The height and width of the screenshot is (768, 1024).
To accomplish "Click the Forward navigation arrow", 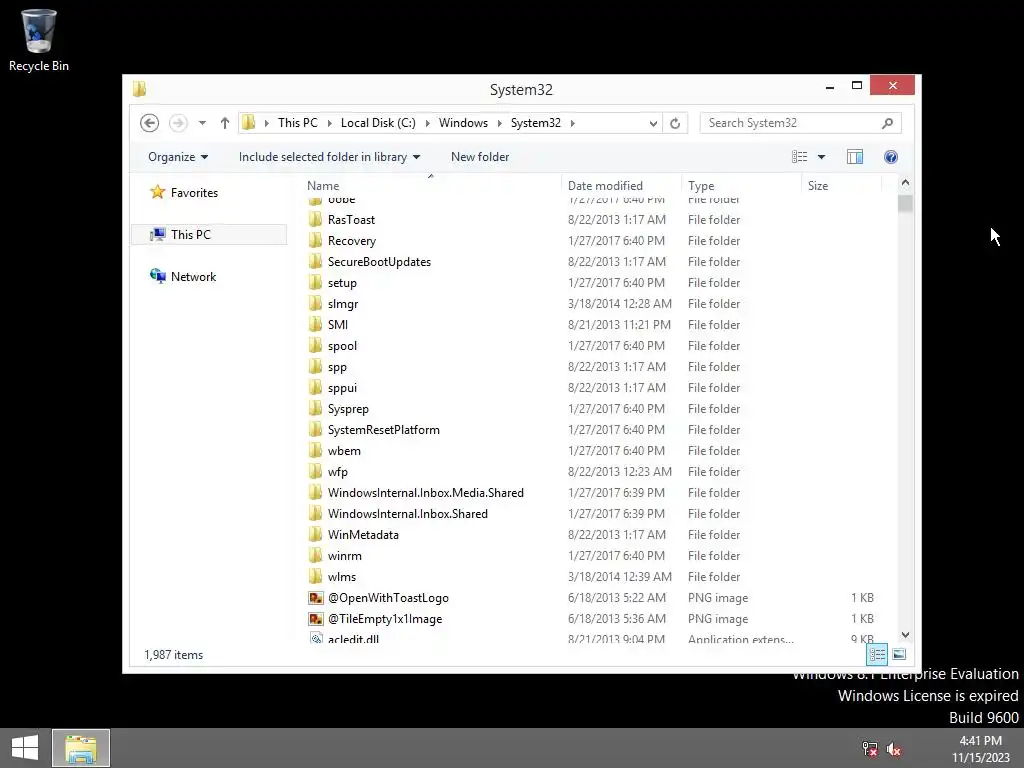I will point(178,123).
